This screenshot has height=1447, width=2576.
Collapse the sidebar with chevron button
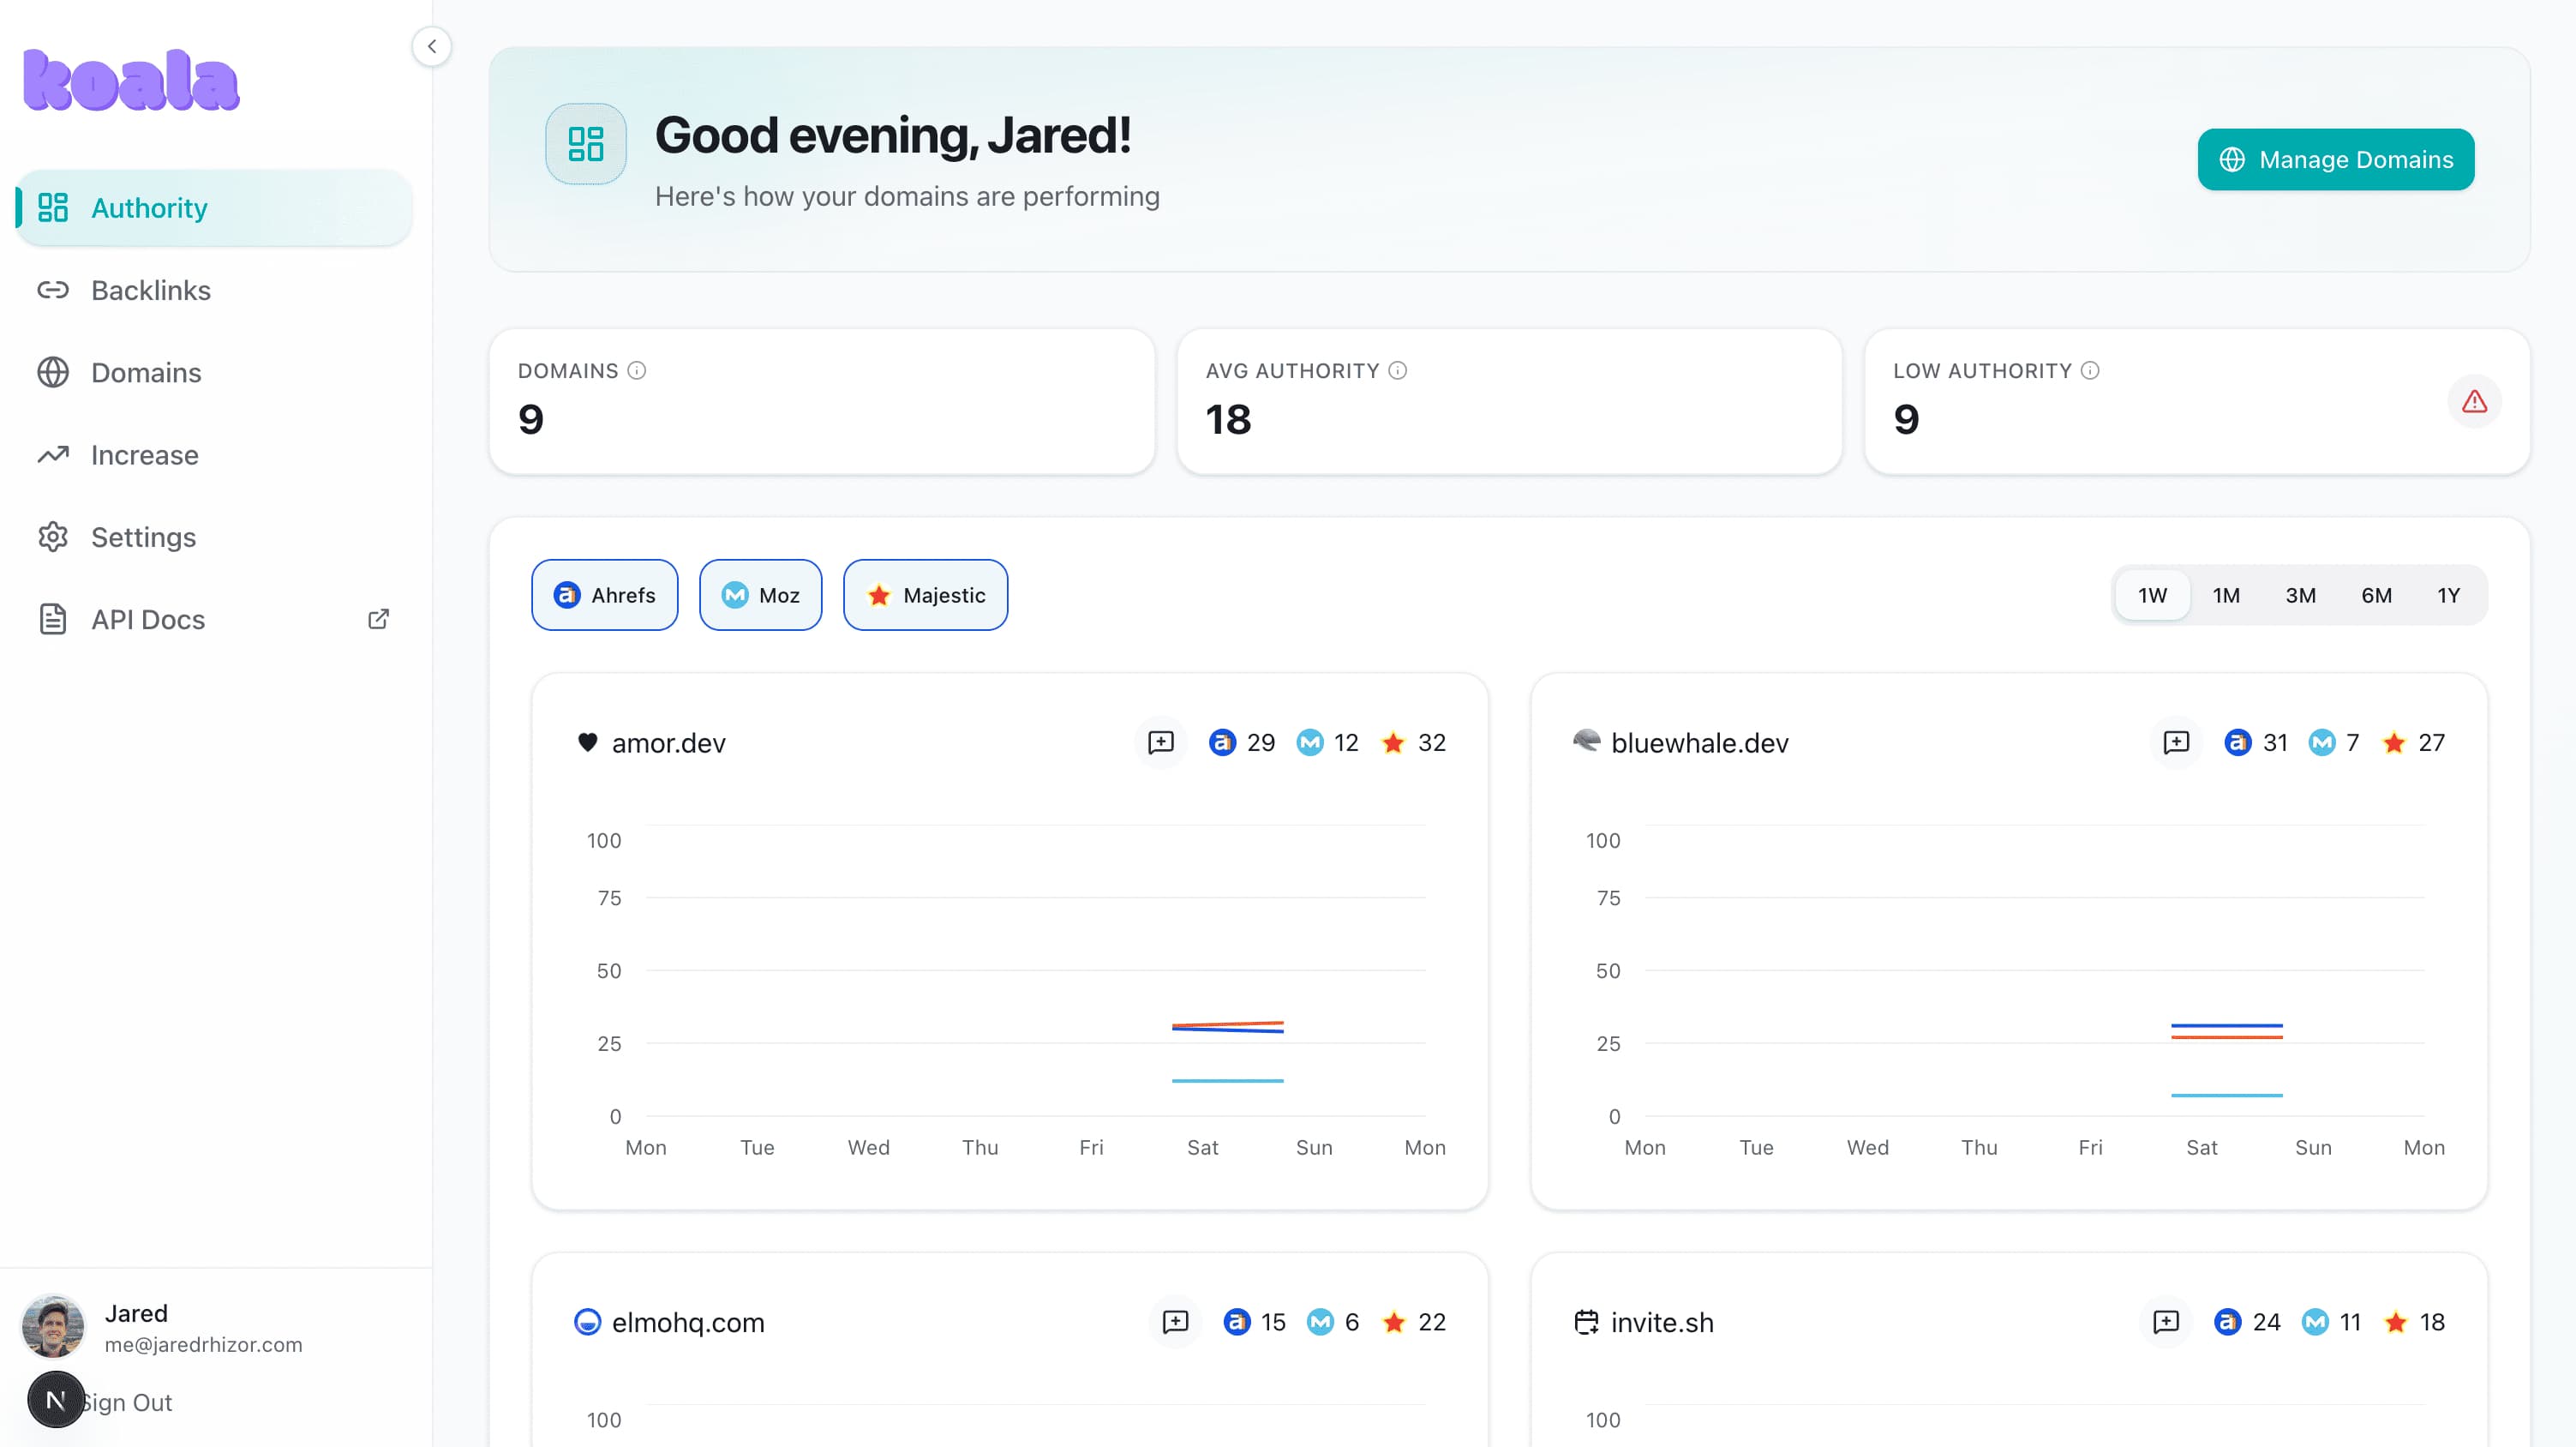point(431,46)
